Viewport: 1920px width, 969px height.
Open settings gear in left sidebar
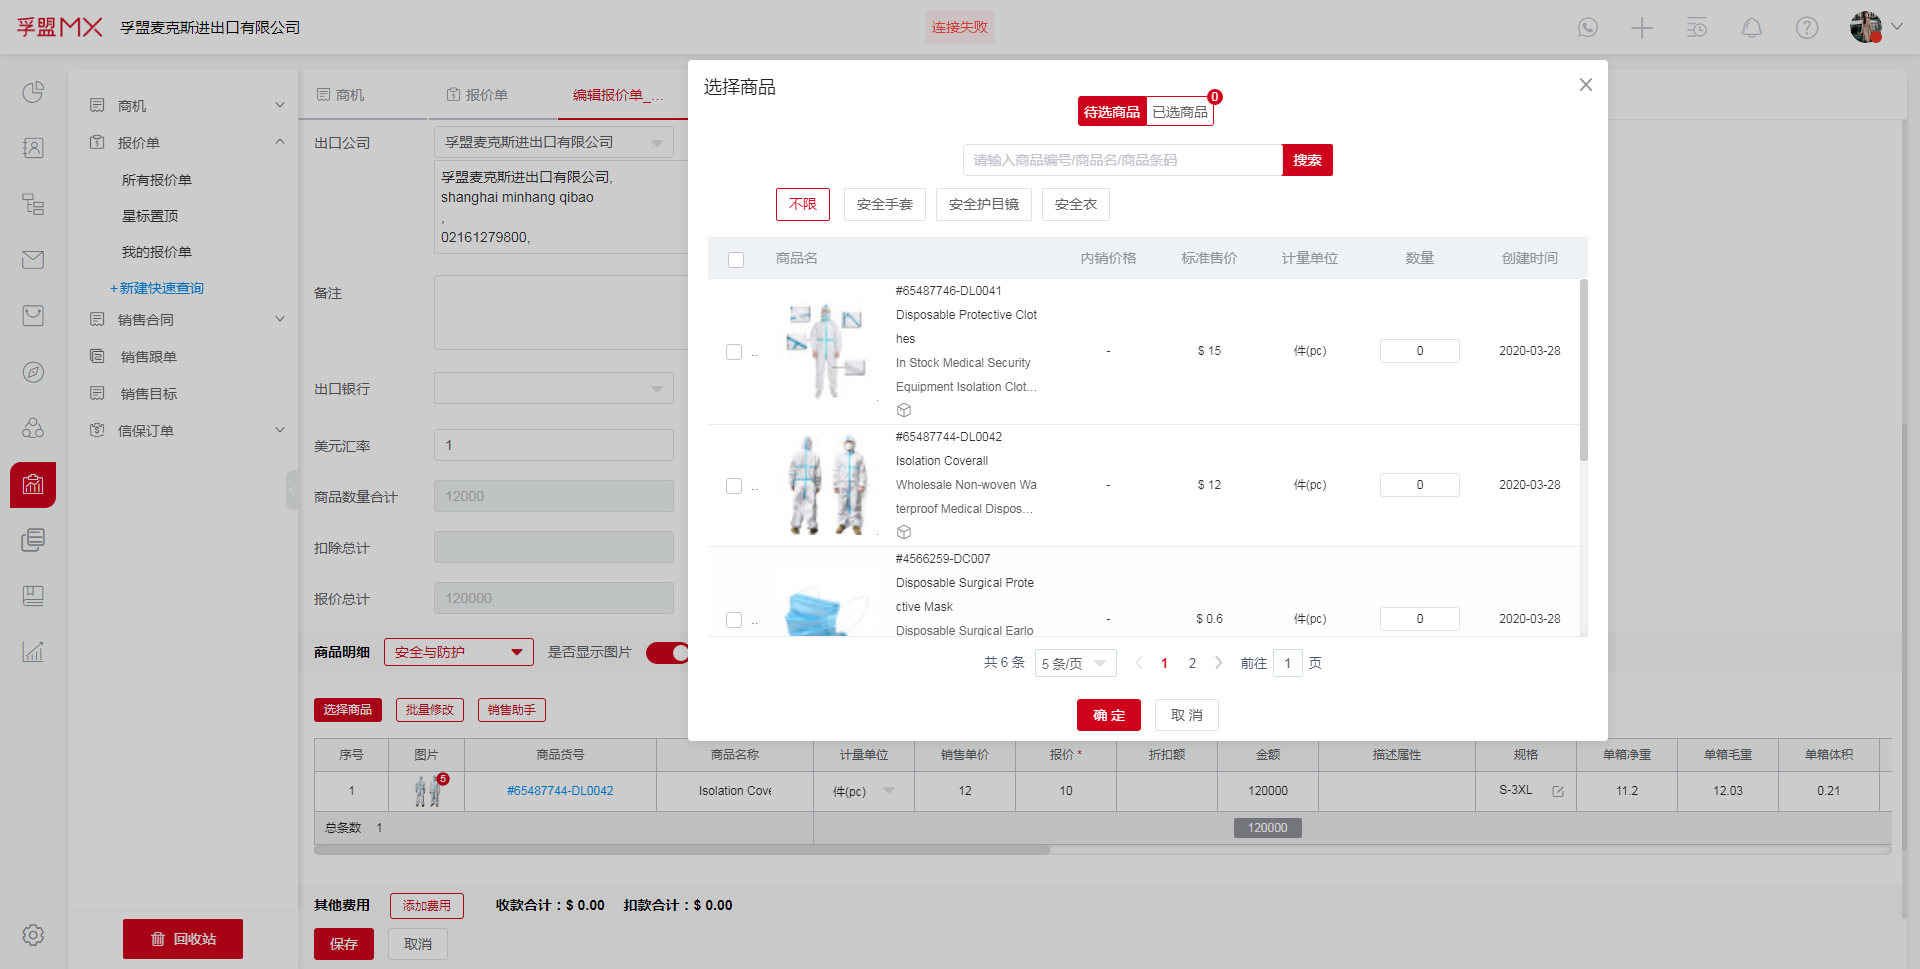coord(33,935)
